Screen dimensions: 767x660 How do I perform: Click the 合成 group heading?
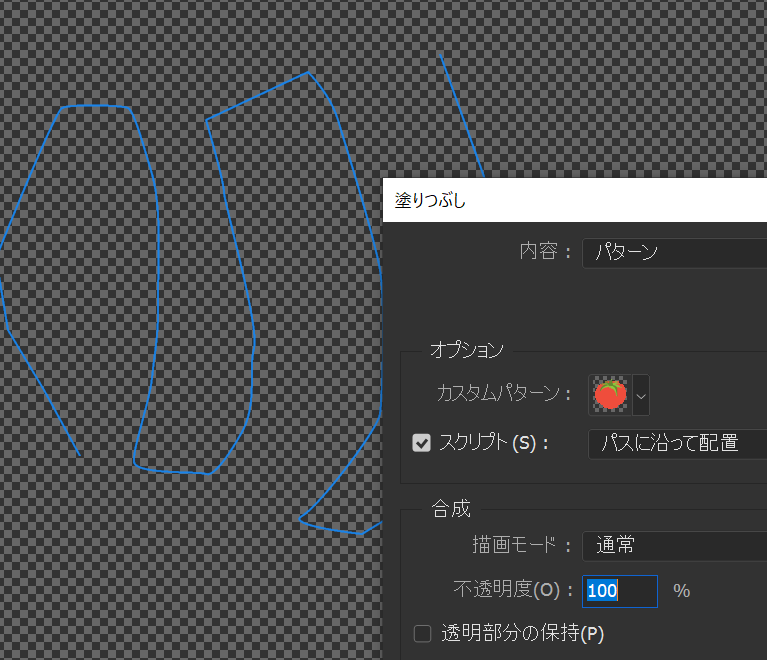click(x=451, y=509)
